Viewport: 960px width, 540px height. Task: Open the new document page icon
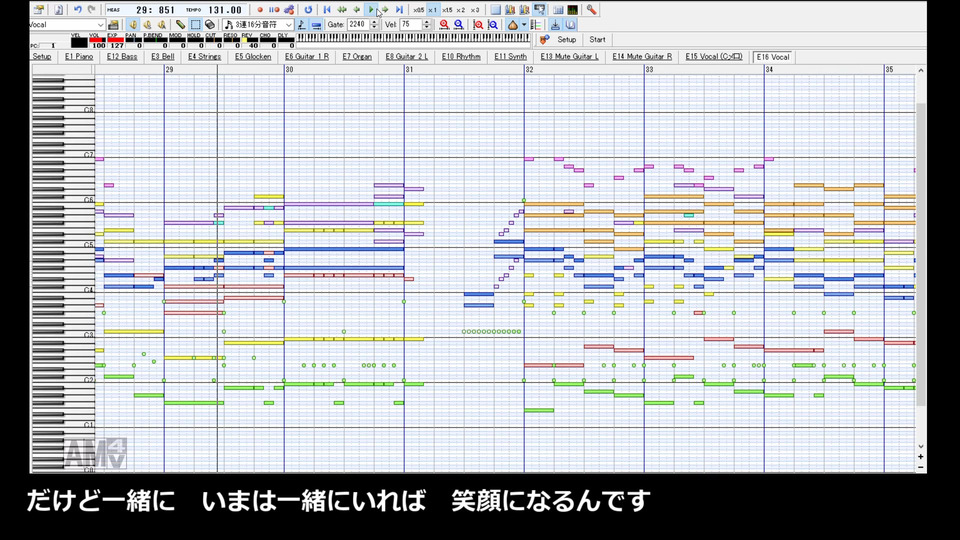[58, 10]
